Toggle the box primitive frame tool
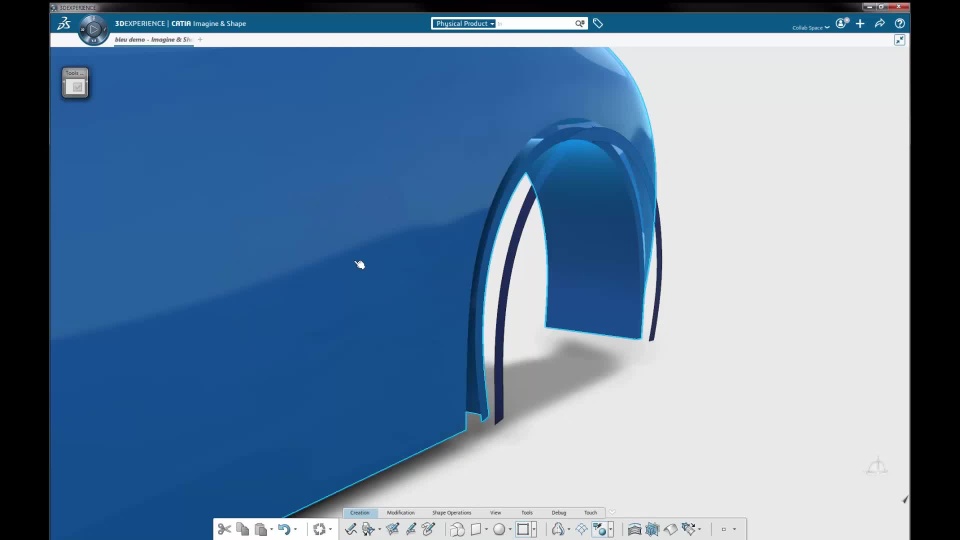The height and width of the screenshot is (540, 960). pos(523,529)
